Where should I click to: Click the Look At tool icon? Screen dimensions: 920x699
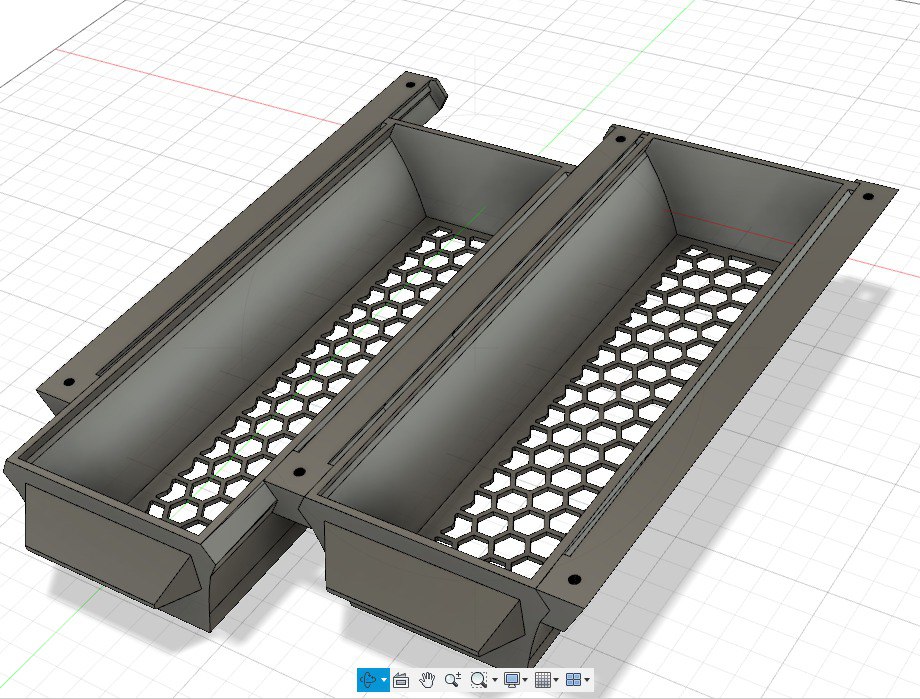(401, 680)
